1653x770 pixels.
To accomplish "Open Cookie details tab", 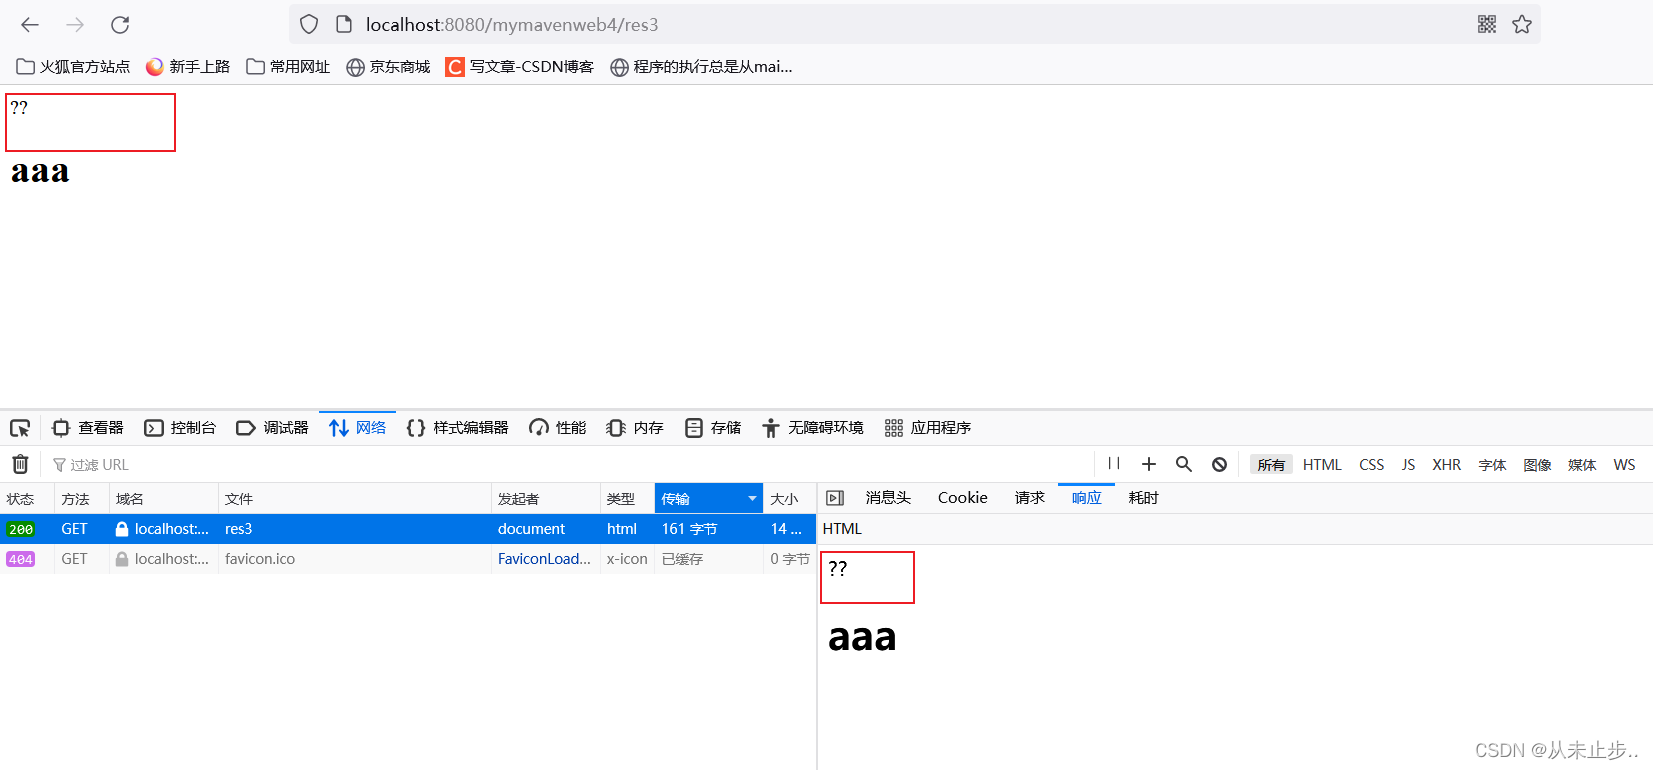I will click(963, 498).
